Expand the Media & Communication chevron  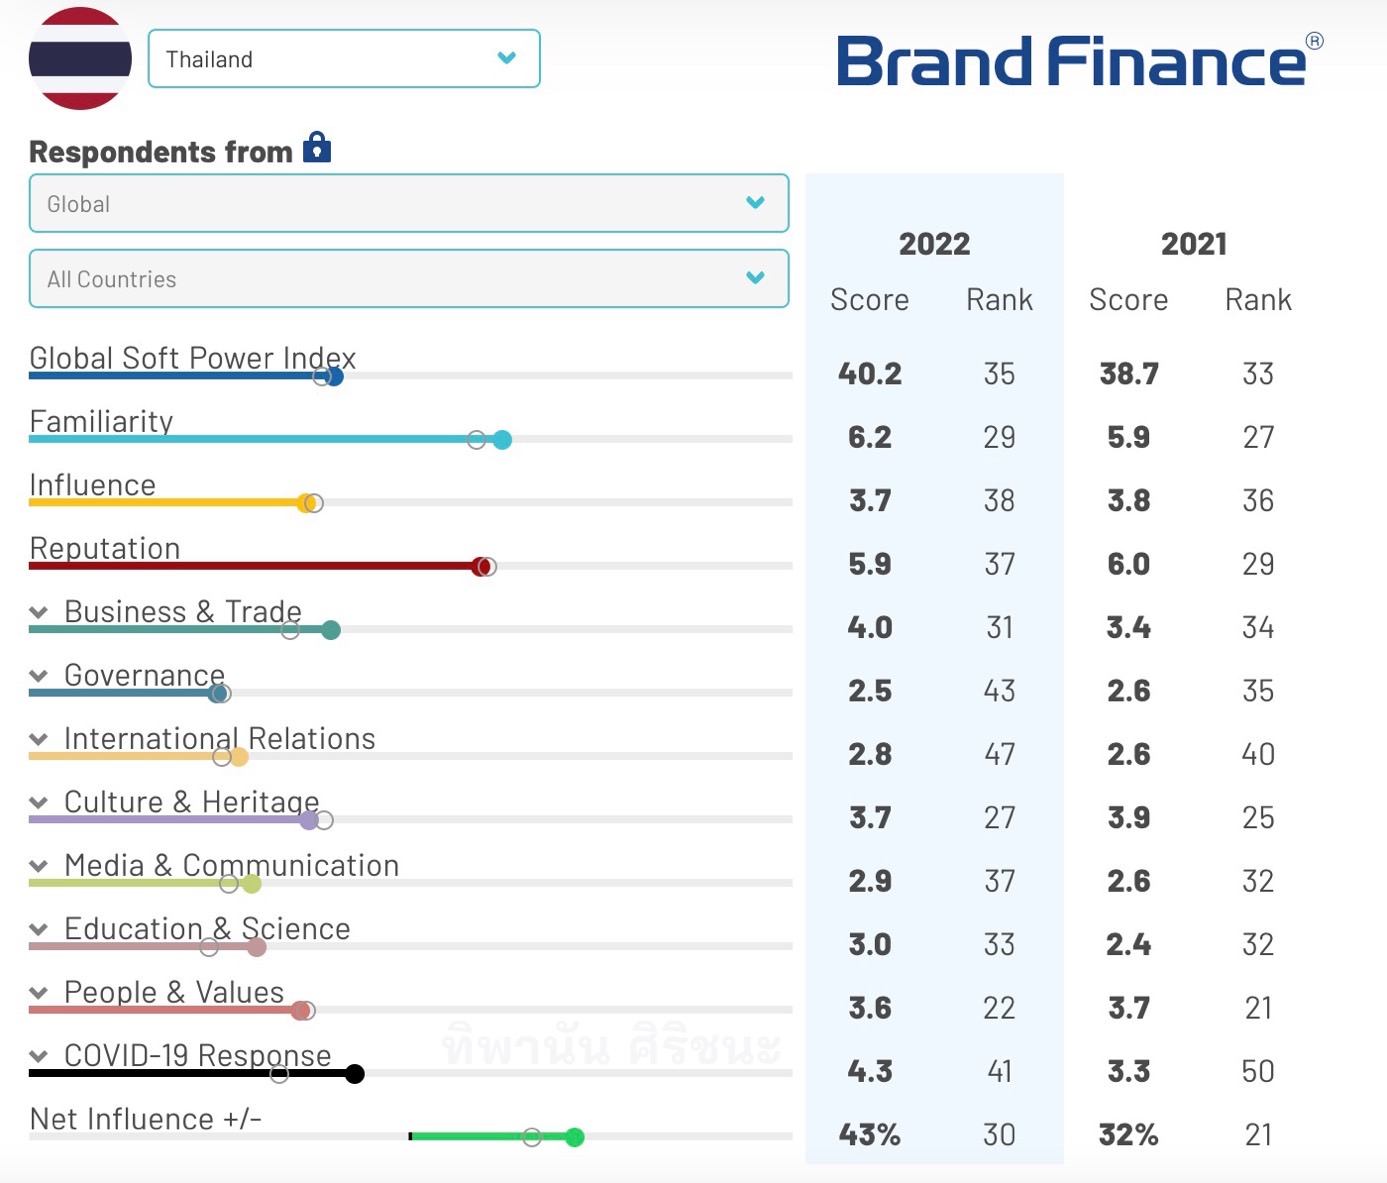pyautogui.click(x=39, y=866)
